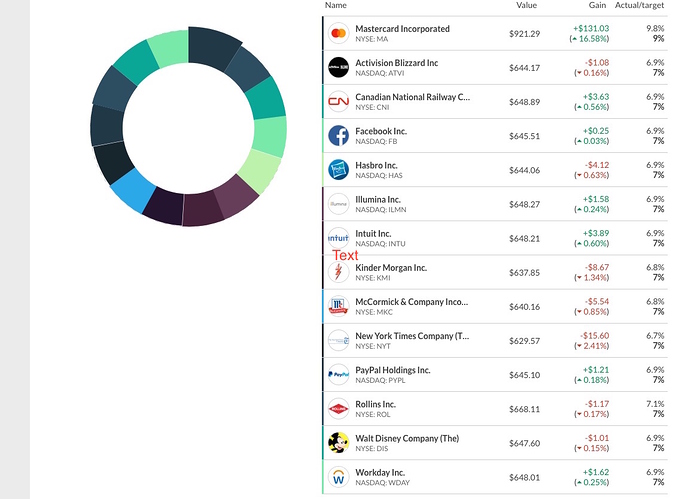
Task: Click the Workday logo icon
Action: pos(338,477)
